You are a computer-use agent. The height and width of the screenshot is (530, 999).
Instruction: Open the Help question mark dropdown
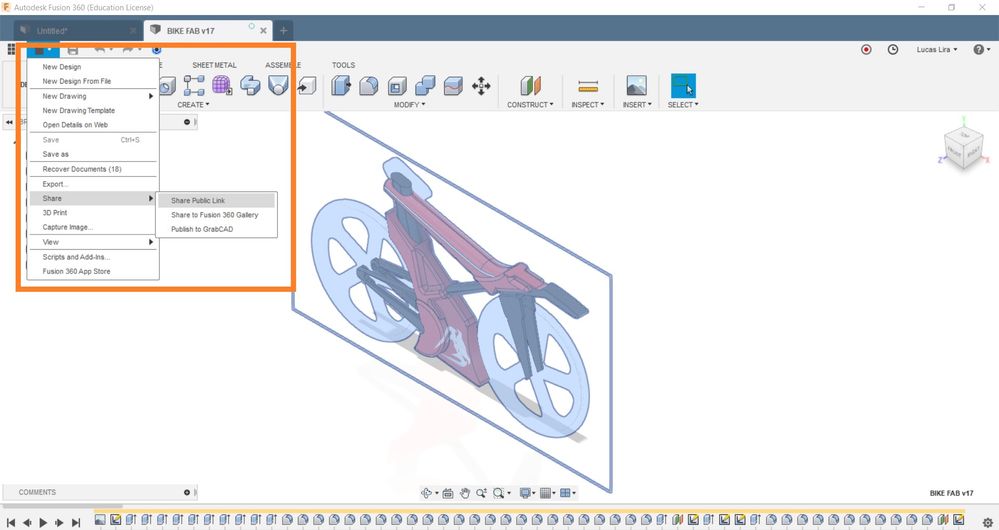pos(981,49)
